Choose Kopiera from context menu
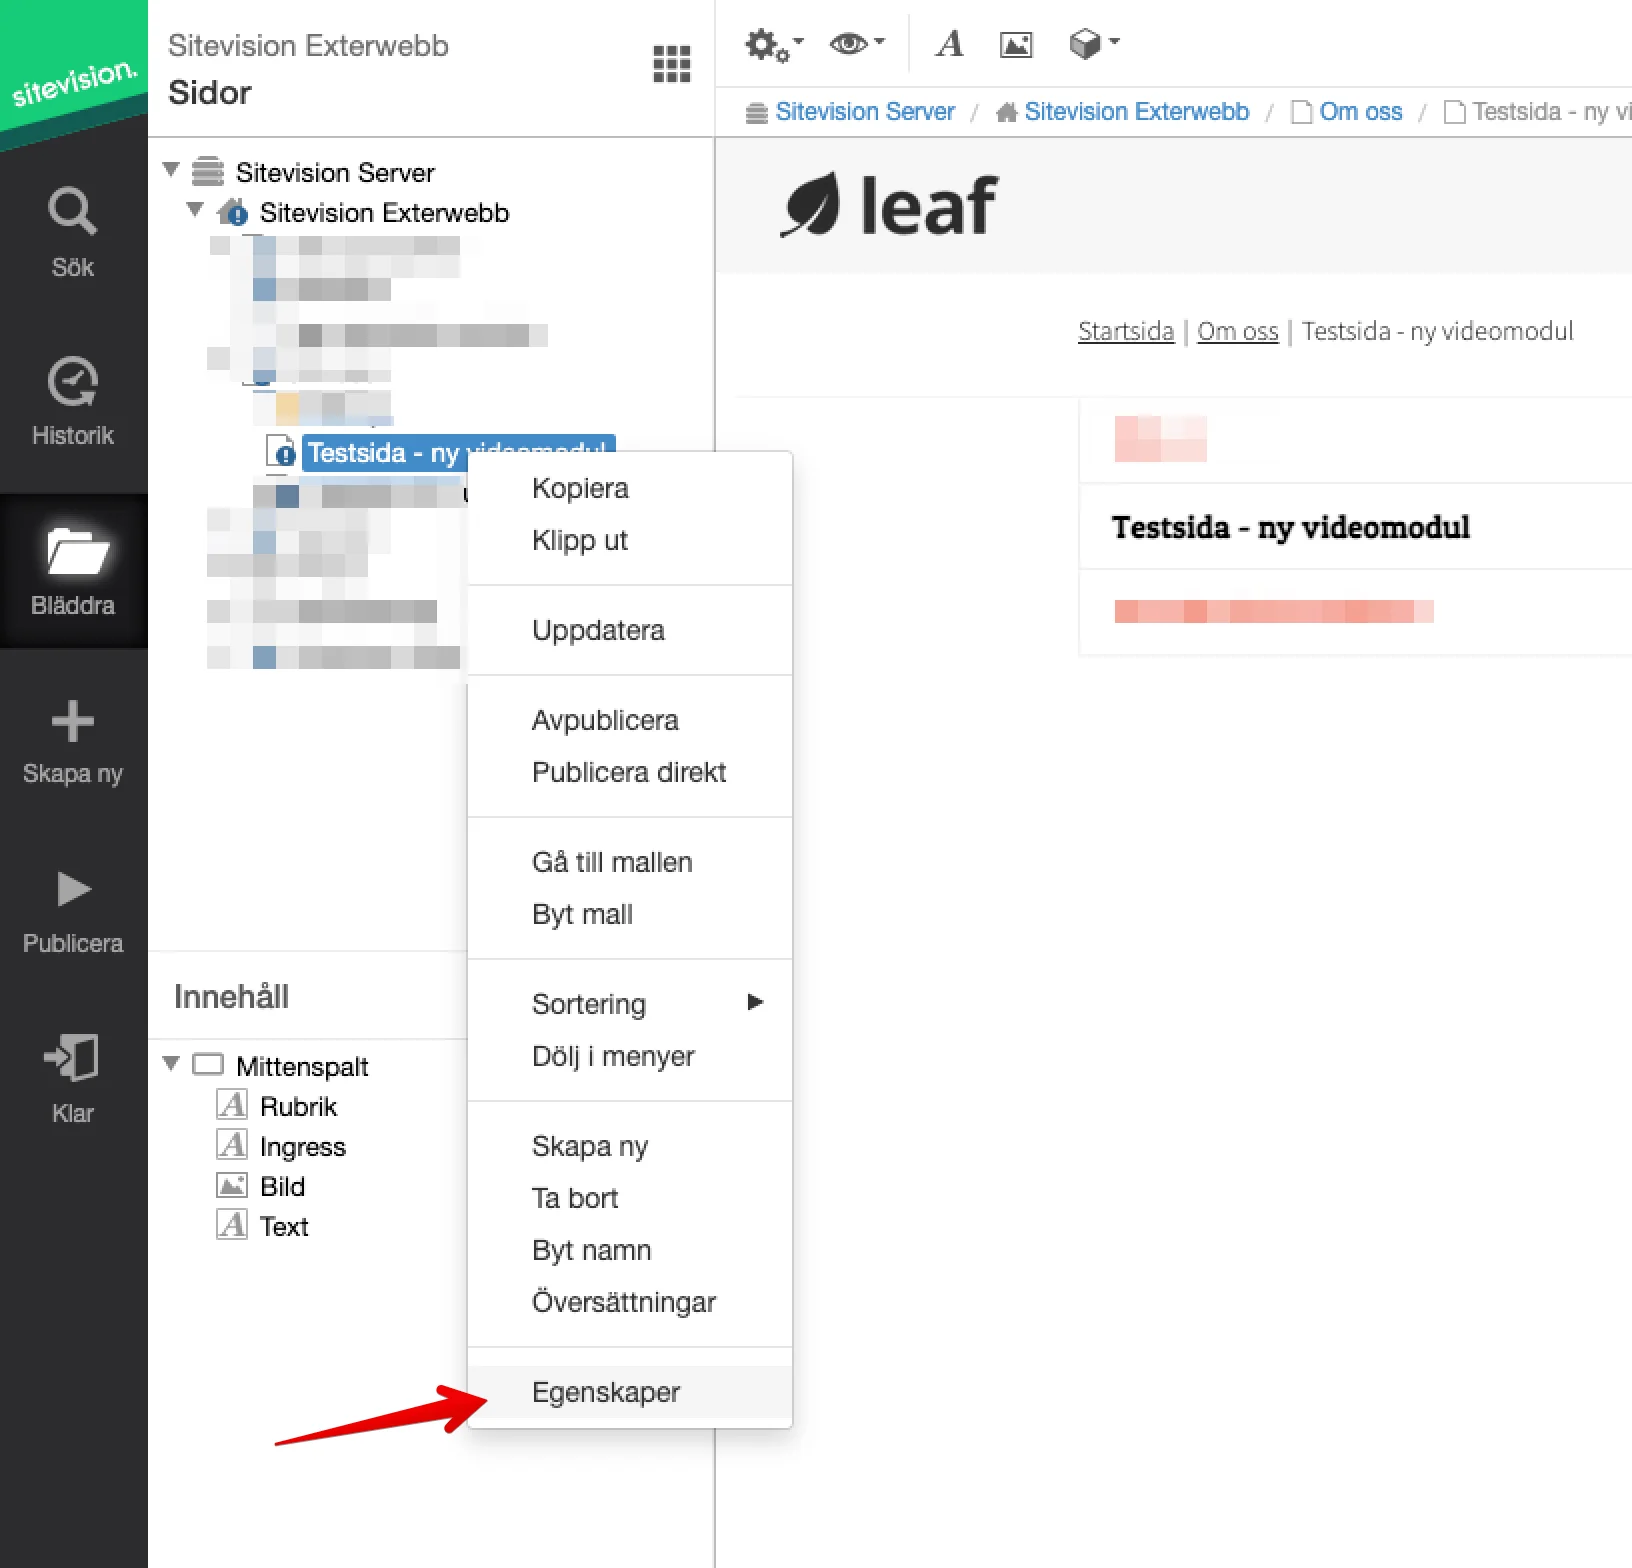Image resolution: width=1632 pixels, height=1568 pixels. [x=630, y=488]
